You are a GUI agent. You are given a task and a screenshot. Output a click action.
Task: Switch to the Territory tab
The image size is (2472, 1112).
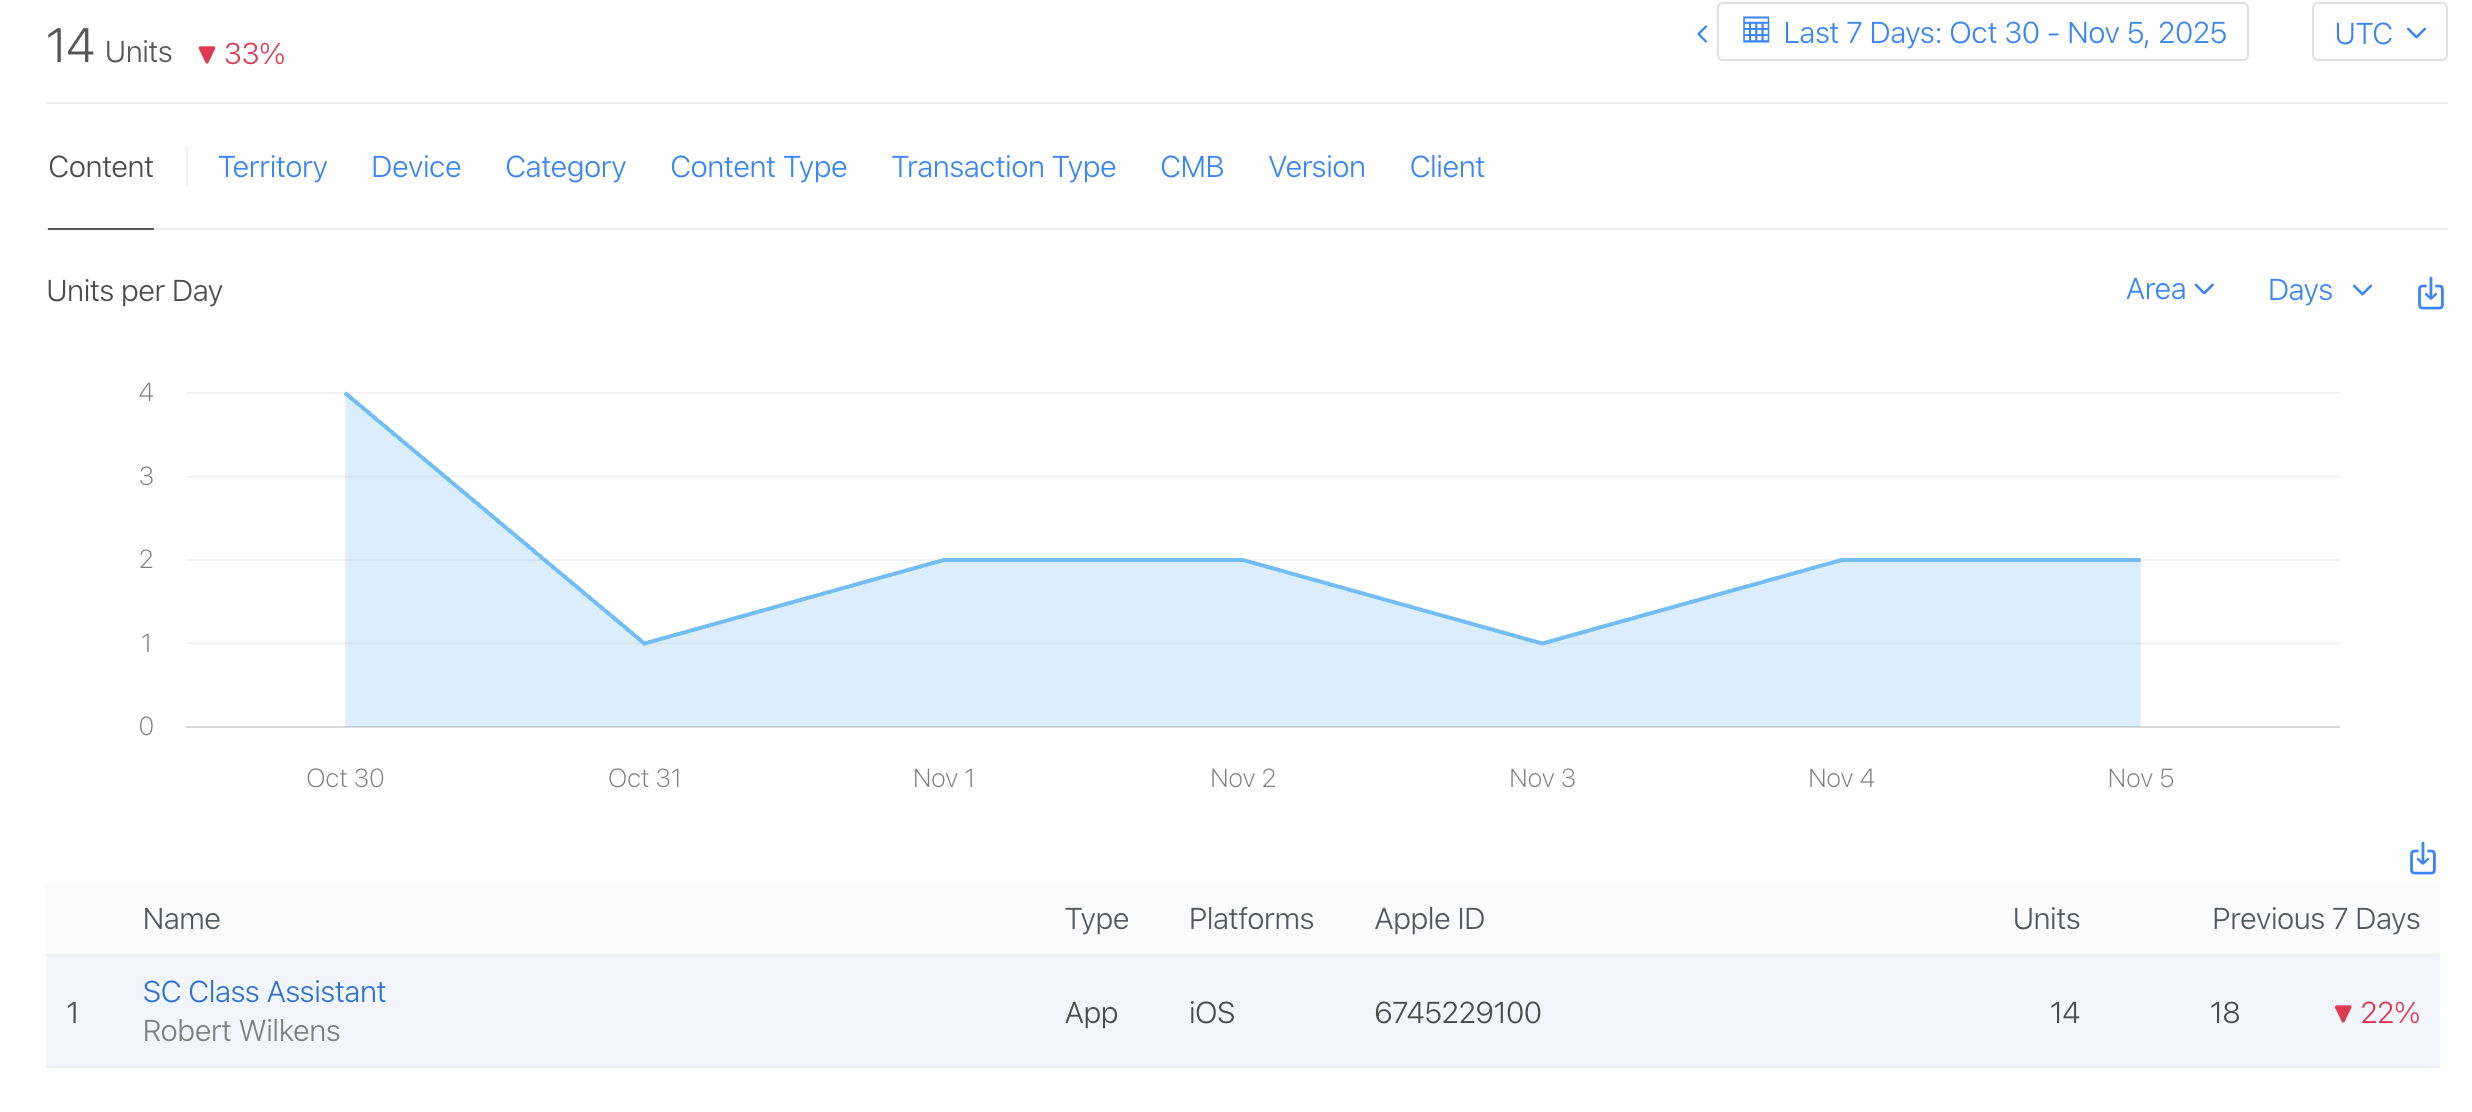[x=272, y=167]
